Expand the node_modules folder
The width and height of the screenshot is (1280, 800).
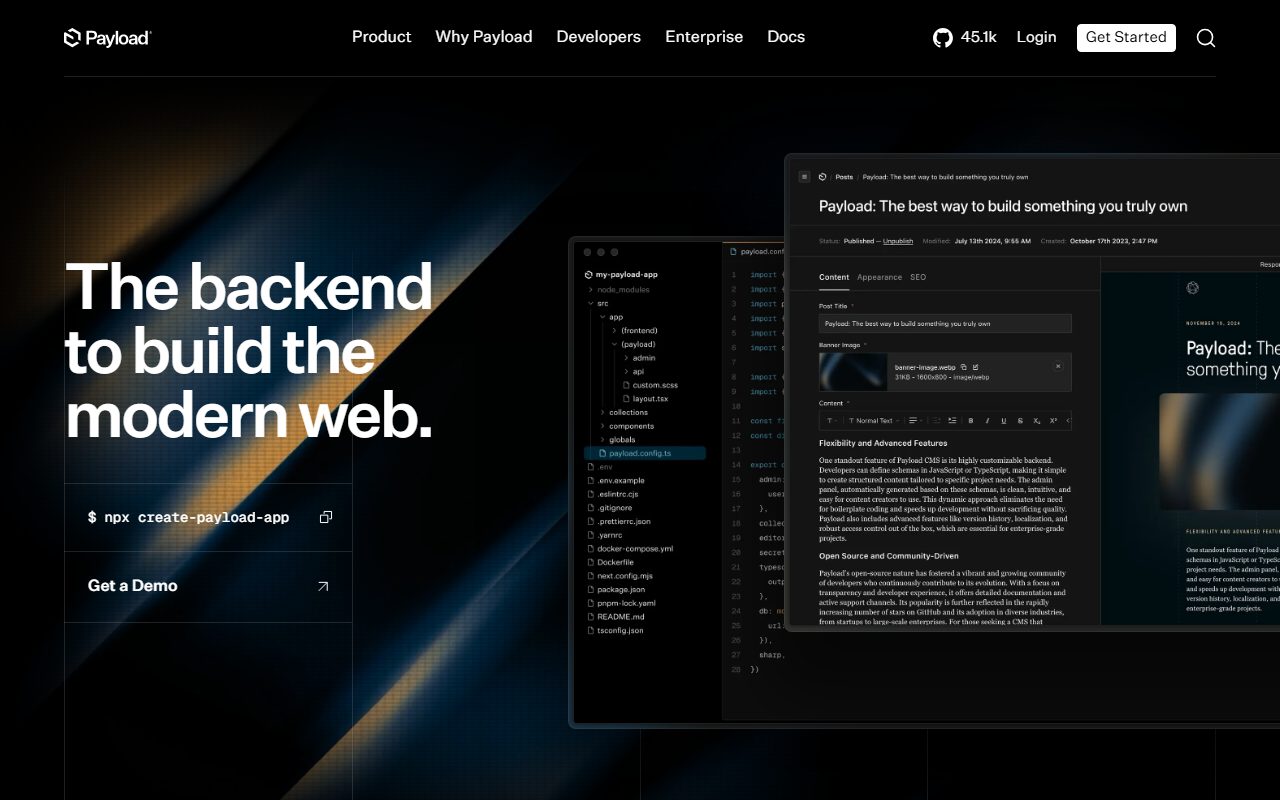coord(618,290)
